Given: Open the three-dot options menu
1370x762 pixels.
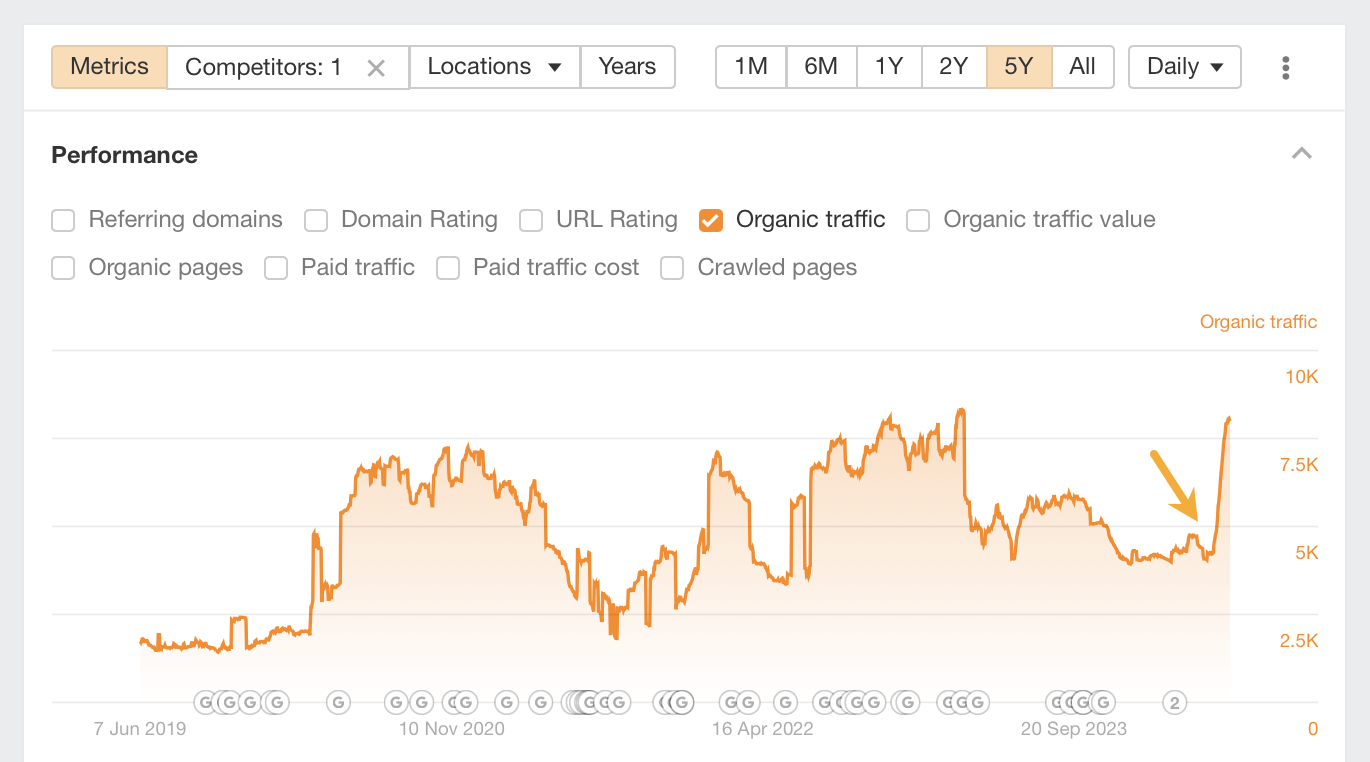Looking at the screenshot, I should click(1286, 66).
